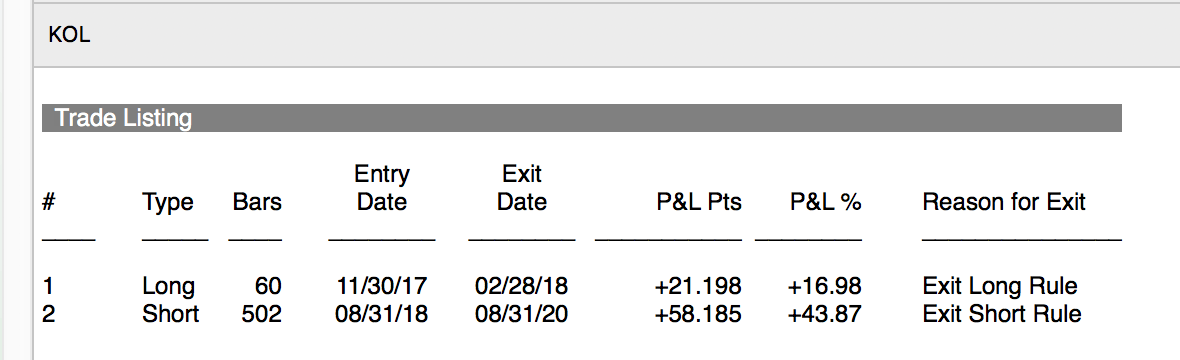Click the +58.185 P&L points value

(698, 313)
